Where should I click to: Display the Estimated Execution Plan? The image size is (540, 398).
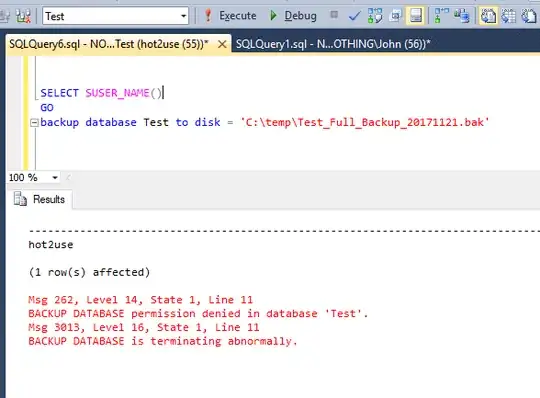pyautogui.click(x=375, y=16)
